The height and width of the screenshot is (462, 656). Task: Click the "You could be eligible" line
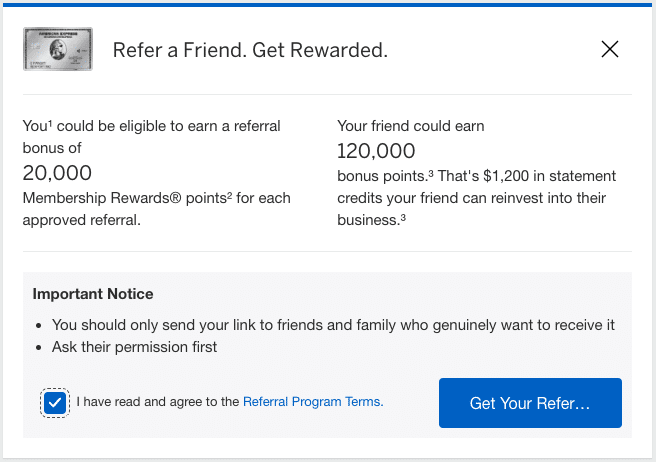pyautogui.click(x=151, y=126)
